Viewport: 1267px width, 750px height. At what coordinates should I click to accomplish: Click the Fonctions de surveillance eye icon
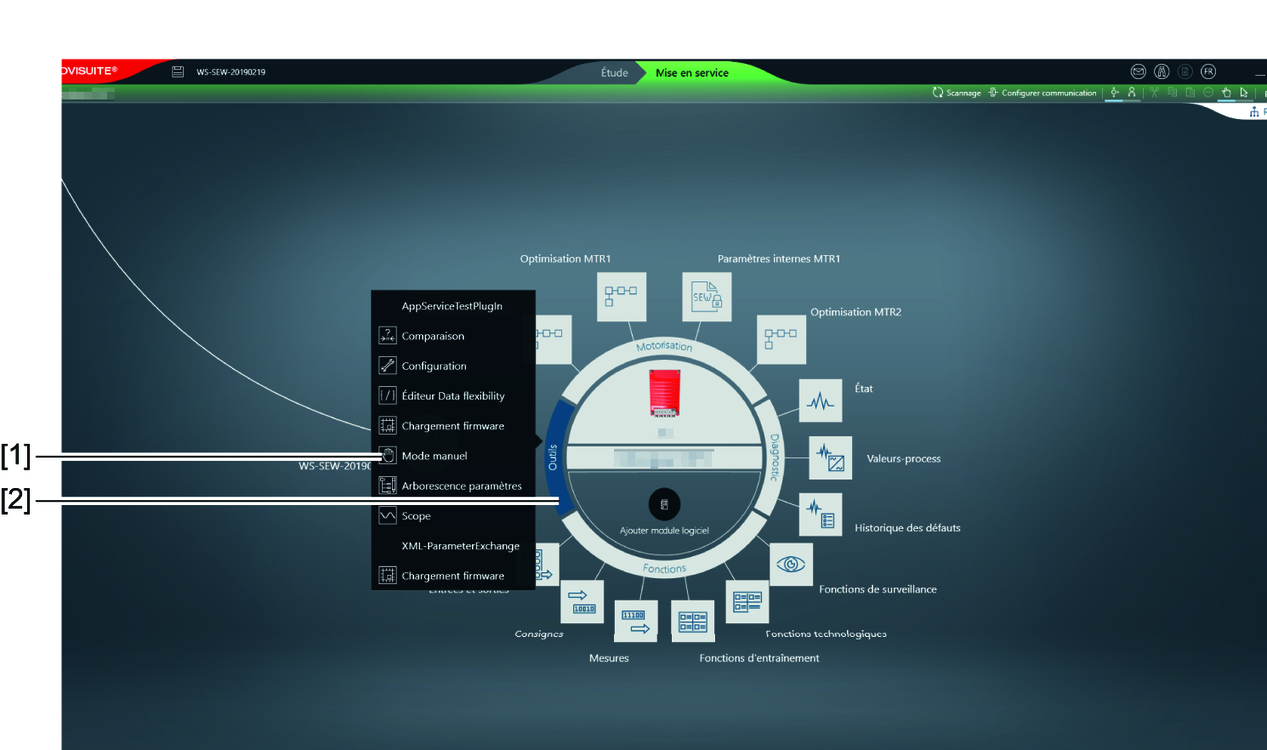pyautogui.click(x=791, y=564)
